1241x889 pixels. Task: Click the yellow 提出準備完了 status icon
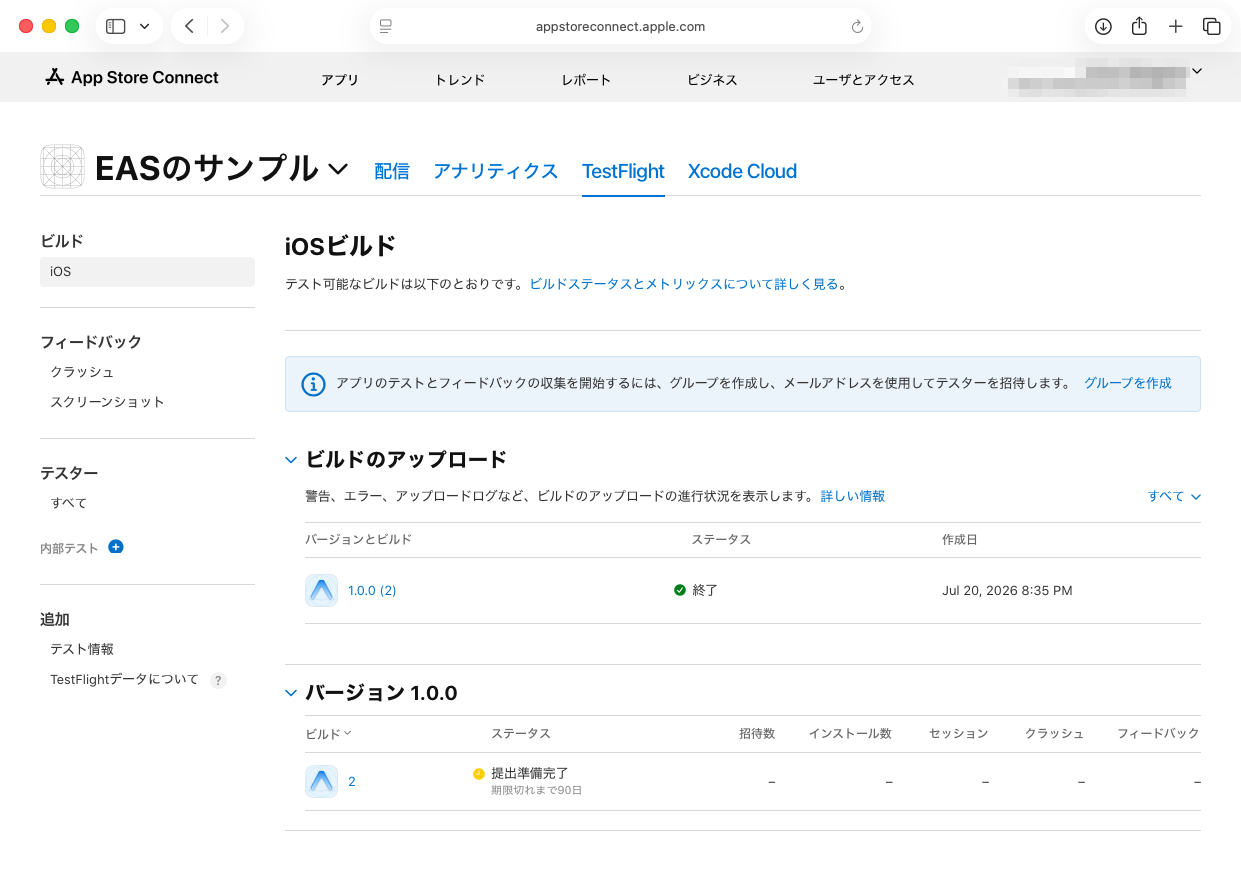[x=479, y=773]
